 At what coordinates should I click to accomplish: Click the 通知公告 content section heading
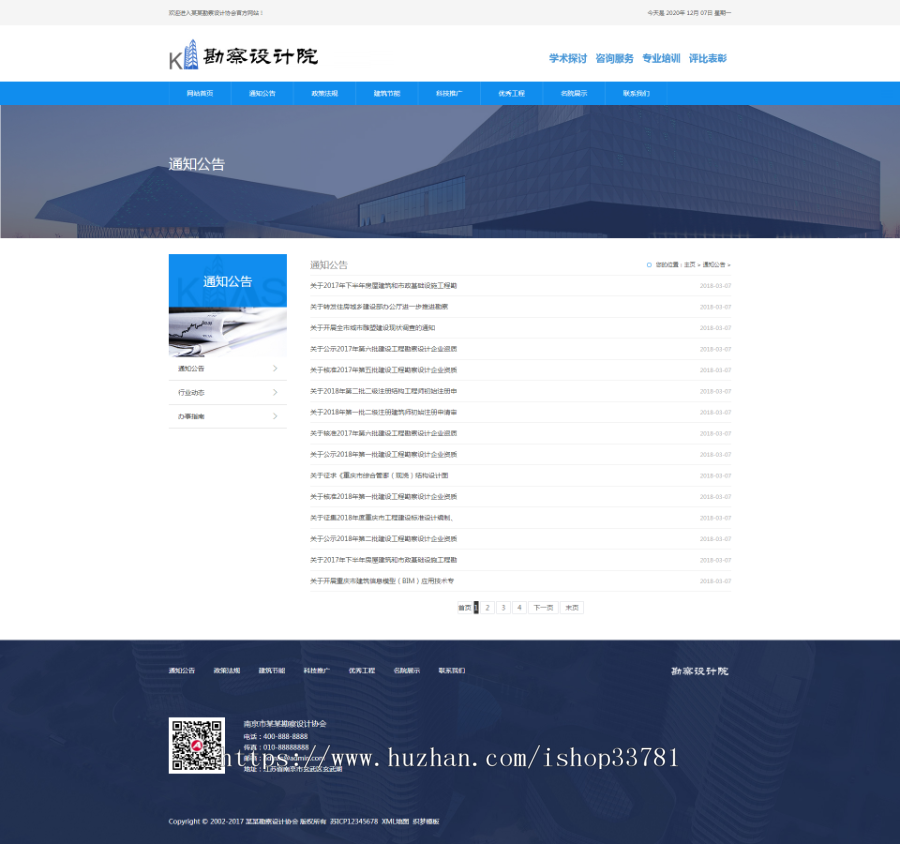(x=329, y=265)
